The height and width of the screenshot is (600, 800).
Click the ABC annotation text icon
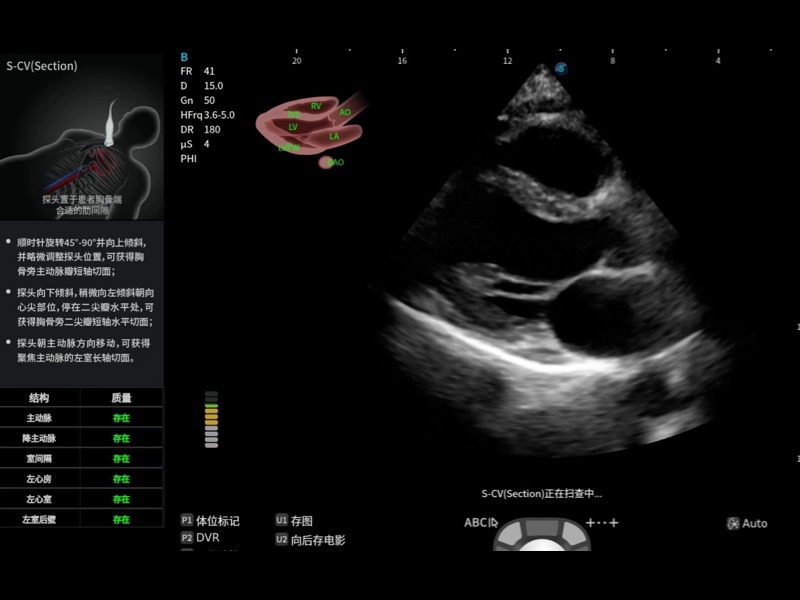coord(480,523)
